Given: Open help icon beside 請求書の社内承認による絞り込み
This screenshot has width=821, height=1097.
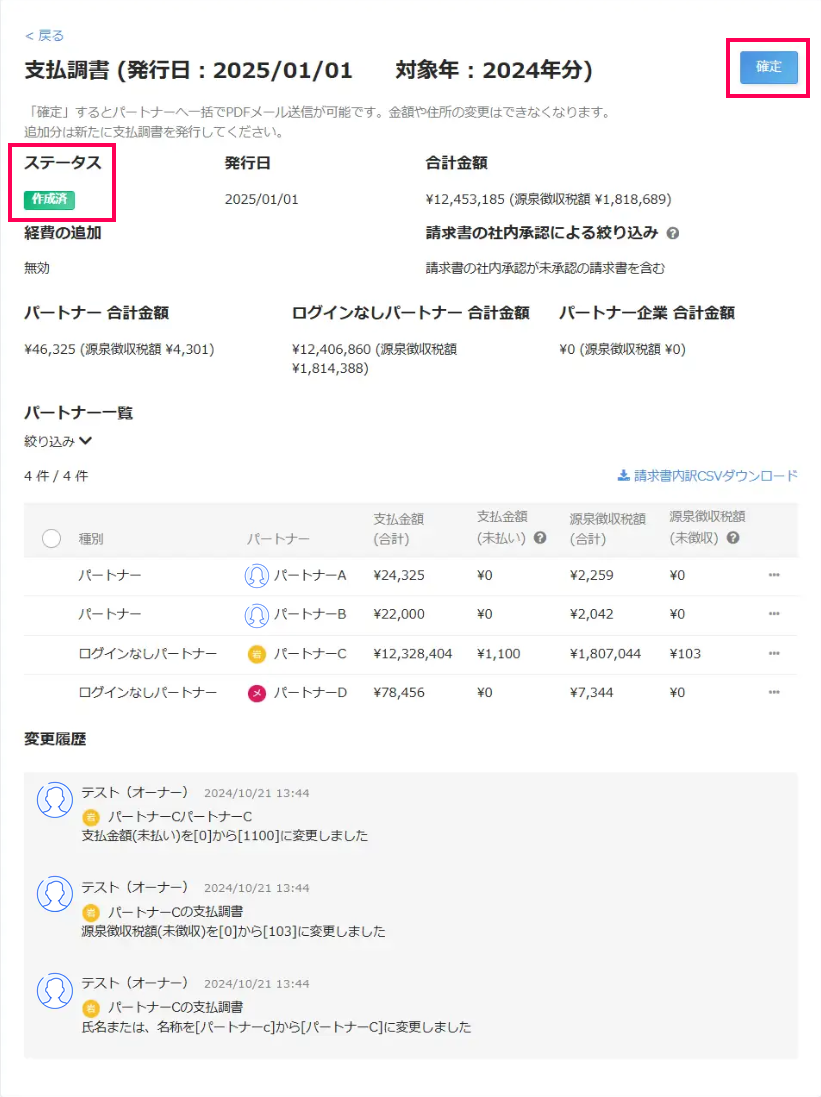Looking at the screenshot, I should tap(673, 234).
